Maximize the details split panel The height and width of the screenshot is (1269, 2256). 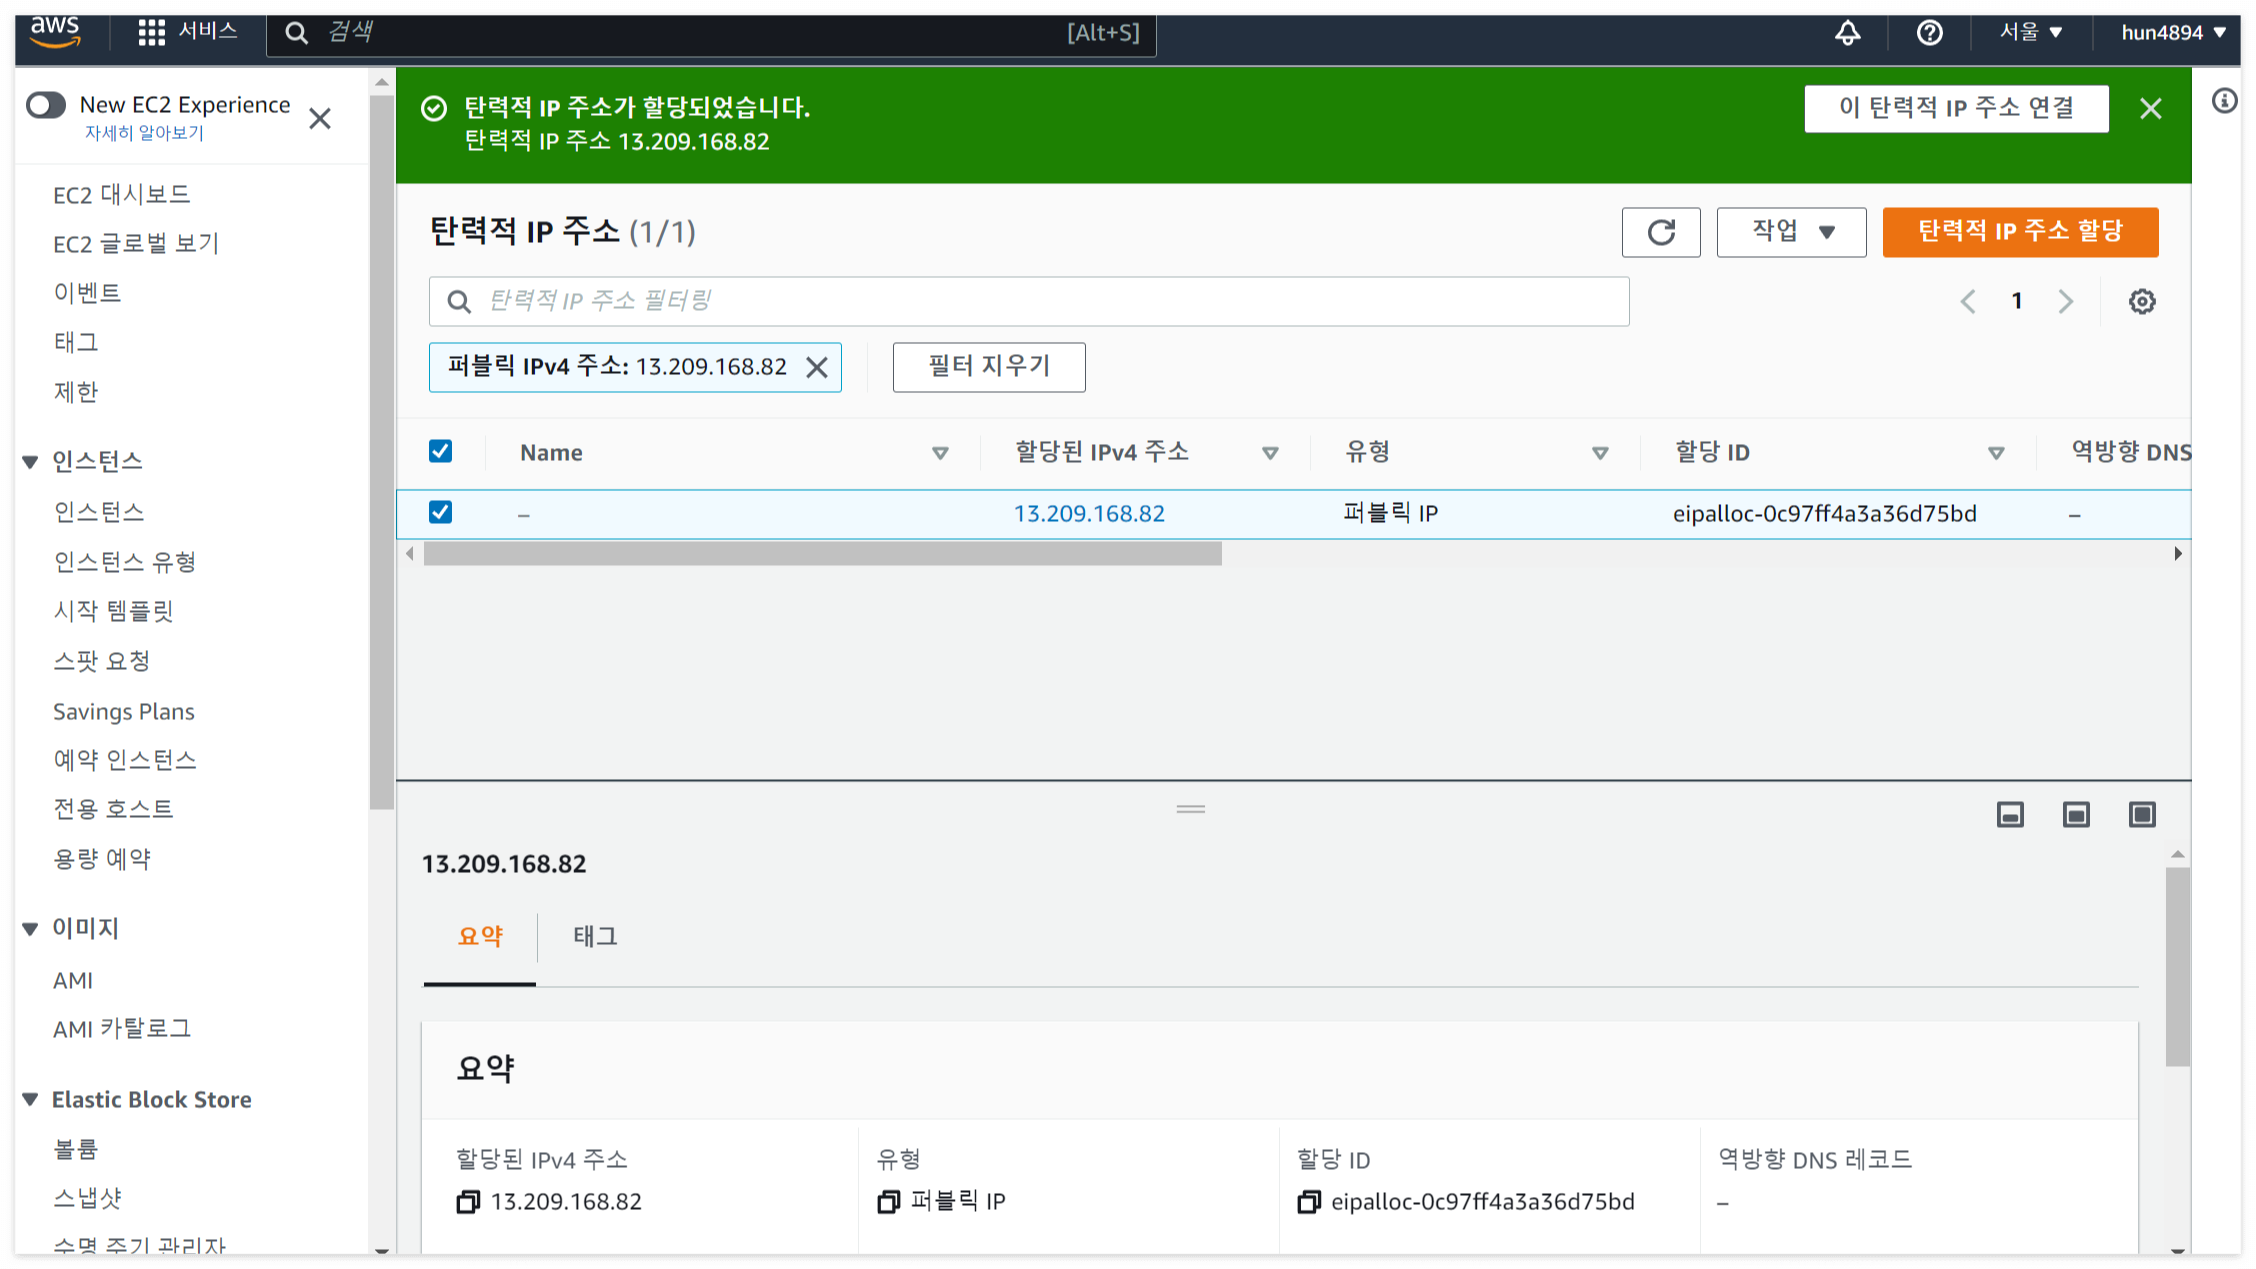(2141, 814)
